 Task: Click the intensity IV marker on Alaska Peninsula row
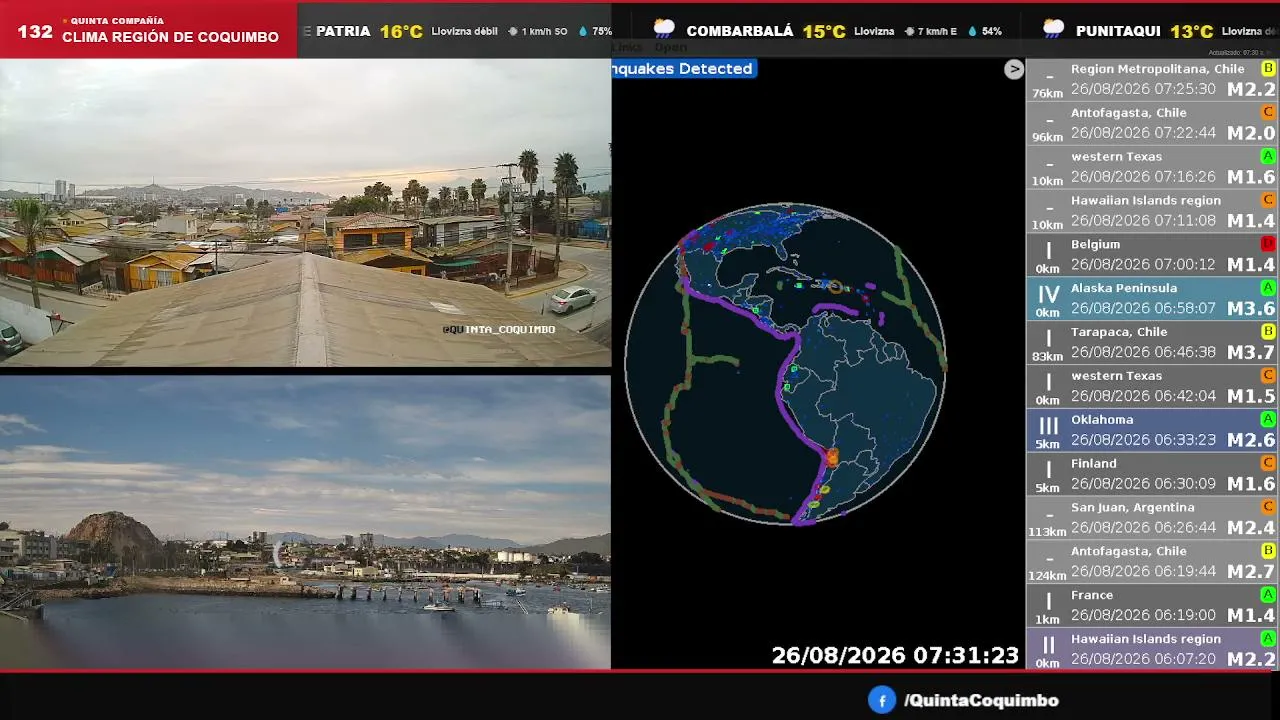(x=1048, y=295)
